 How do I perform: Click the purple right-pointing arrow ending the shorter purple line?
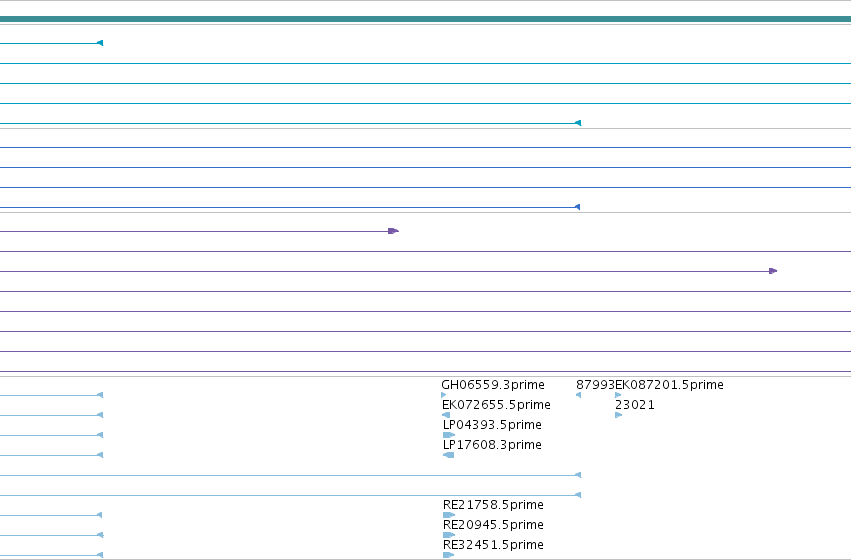tap(393, 231)
